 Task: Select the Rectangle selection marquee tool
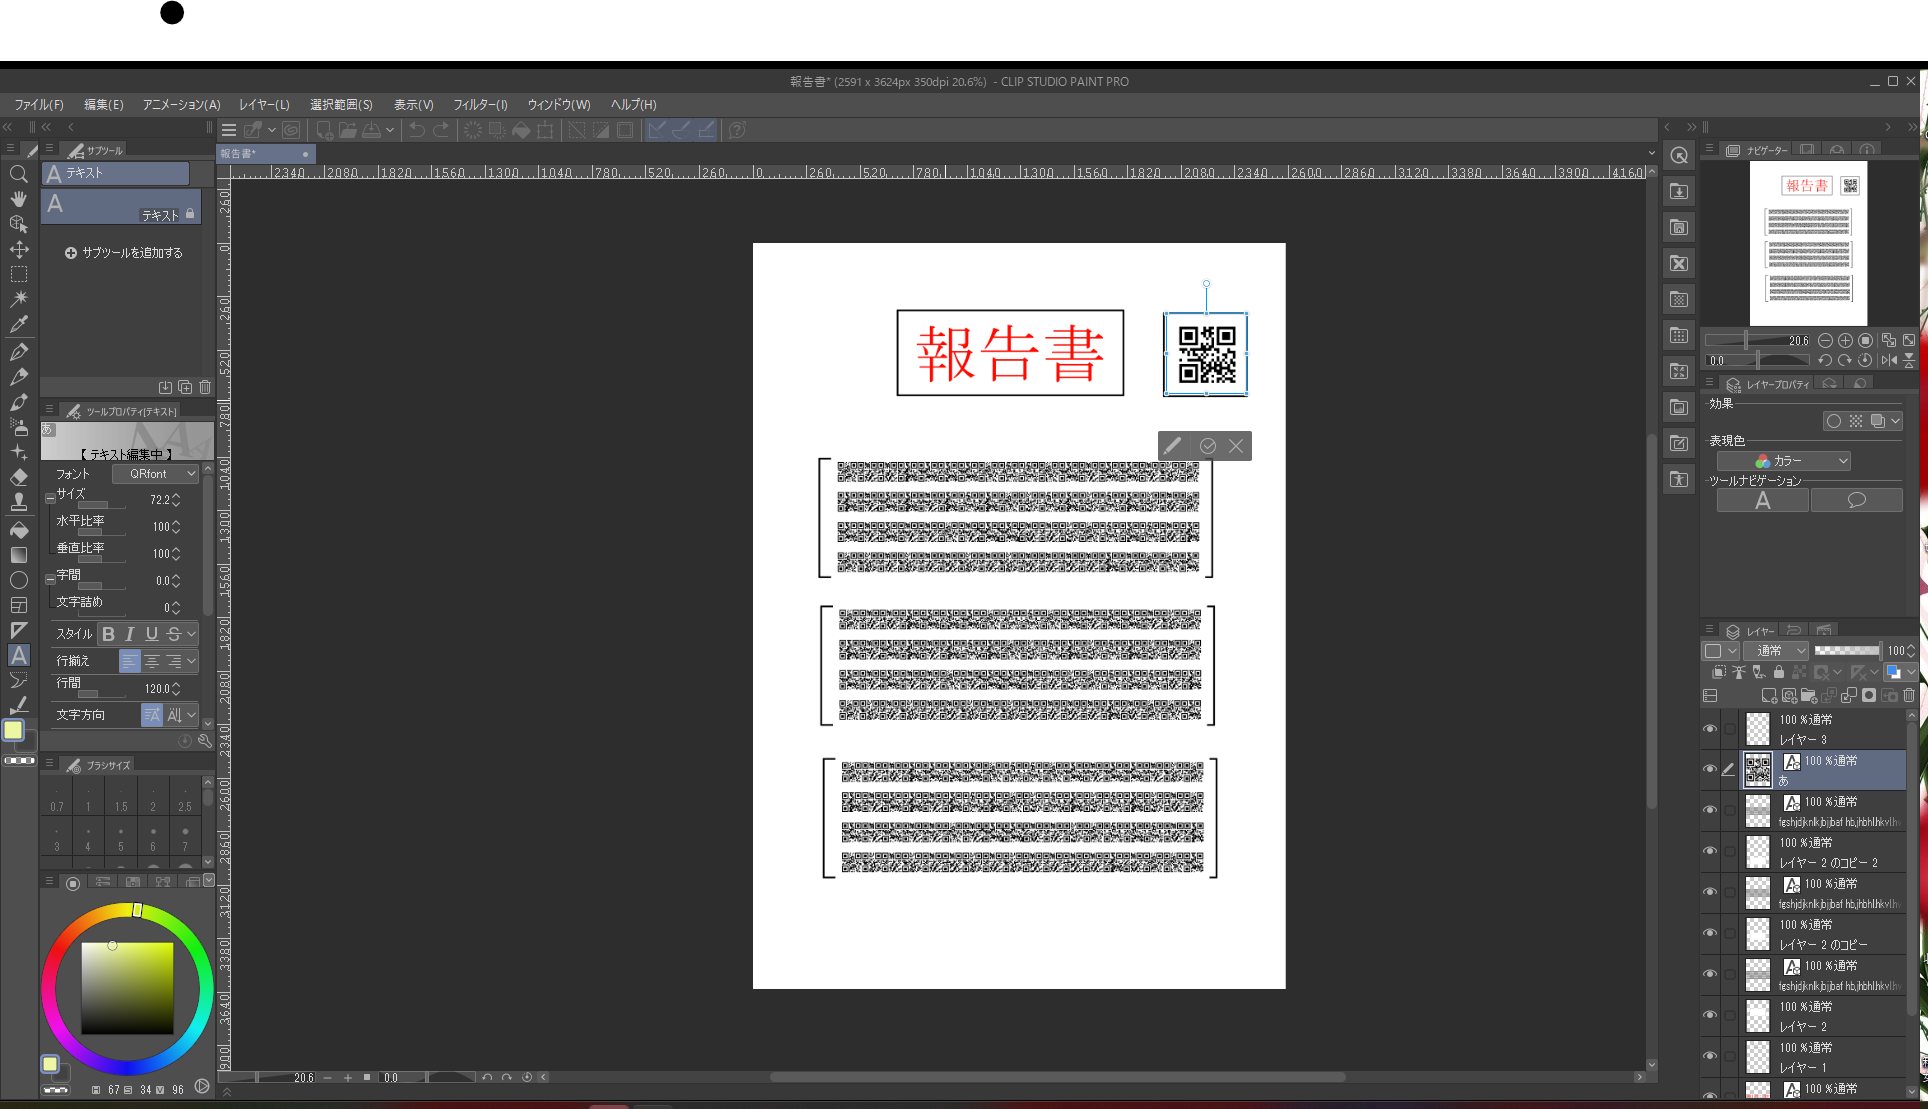pyautogui.click(x=18, y=274)
